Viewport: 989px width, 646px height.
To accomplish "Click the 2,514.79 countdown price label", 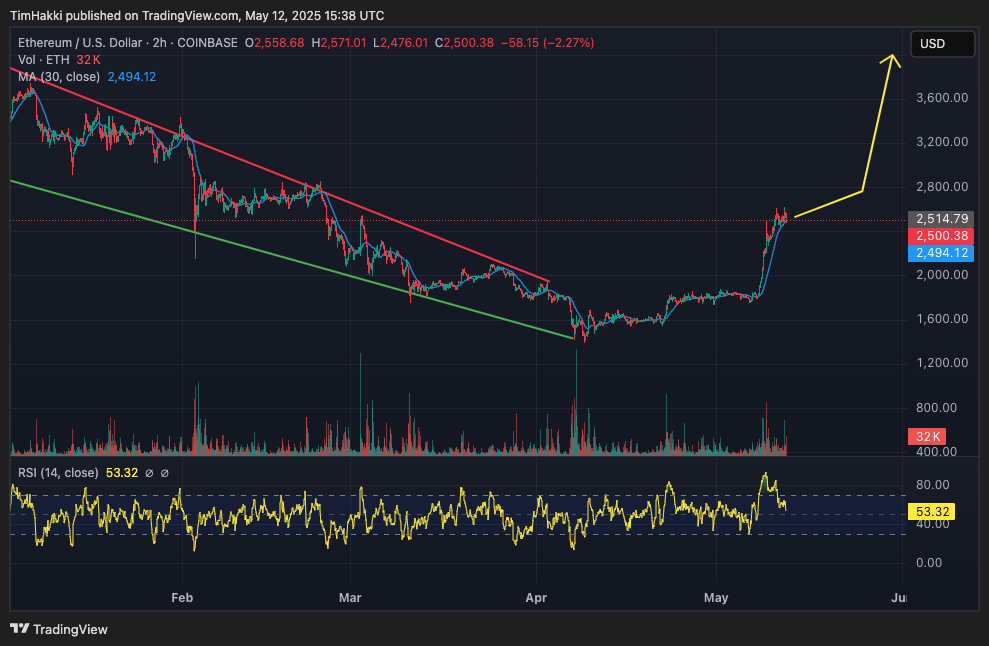I will pyautogui.click(x=941, y=217).
